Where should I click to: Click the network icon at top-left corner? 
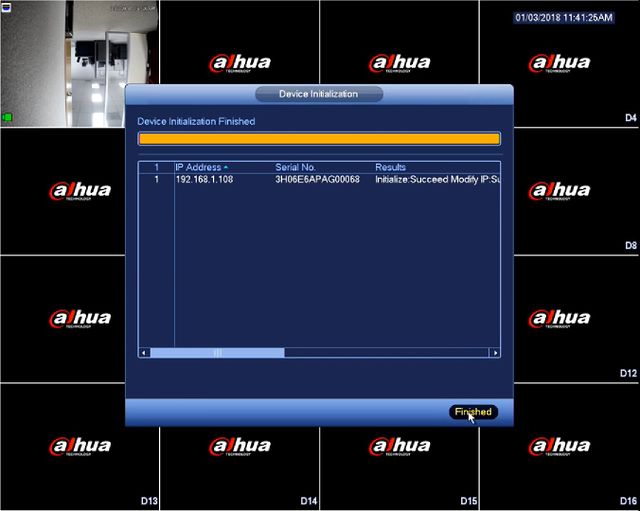(x=6, y=7)
